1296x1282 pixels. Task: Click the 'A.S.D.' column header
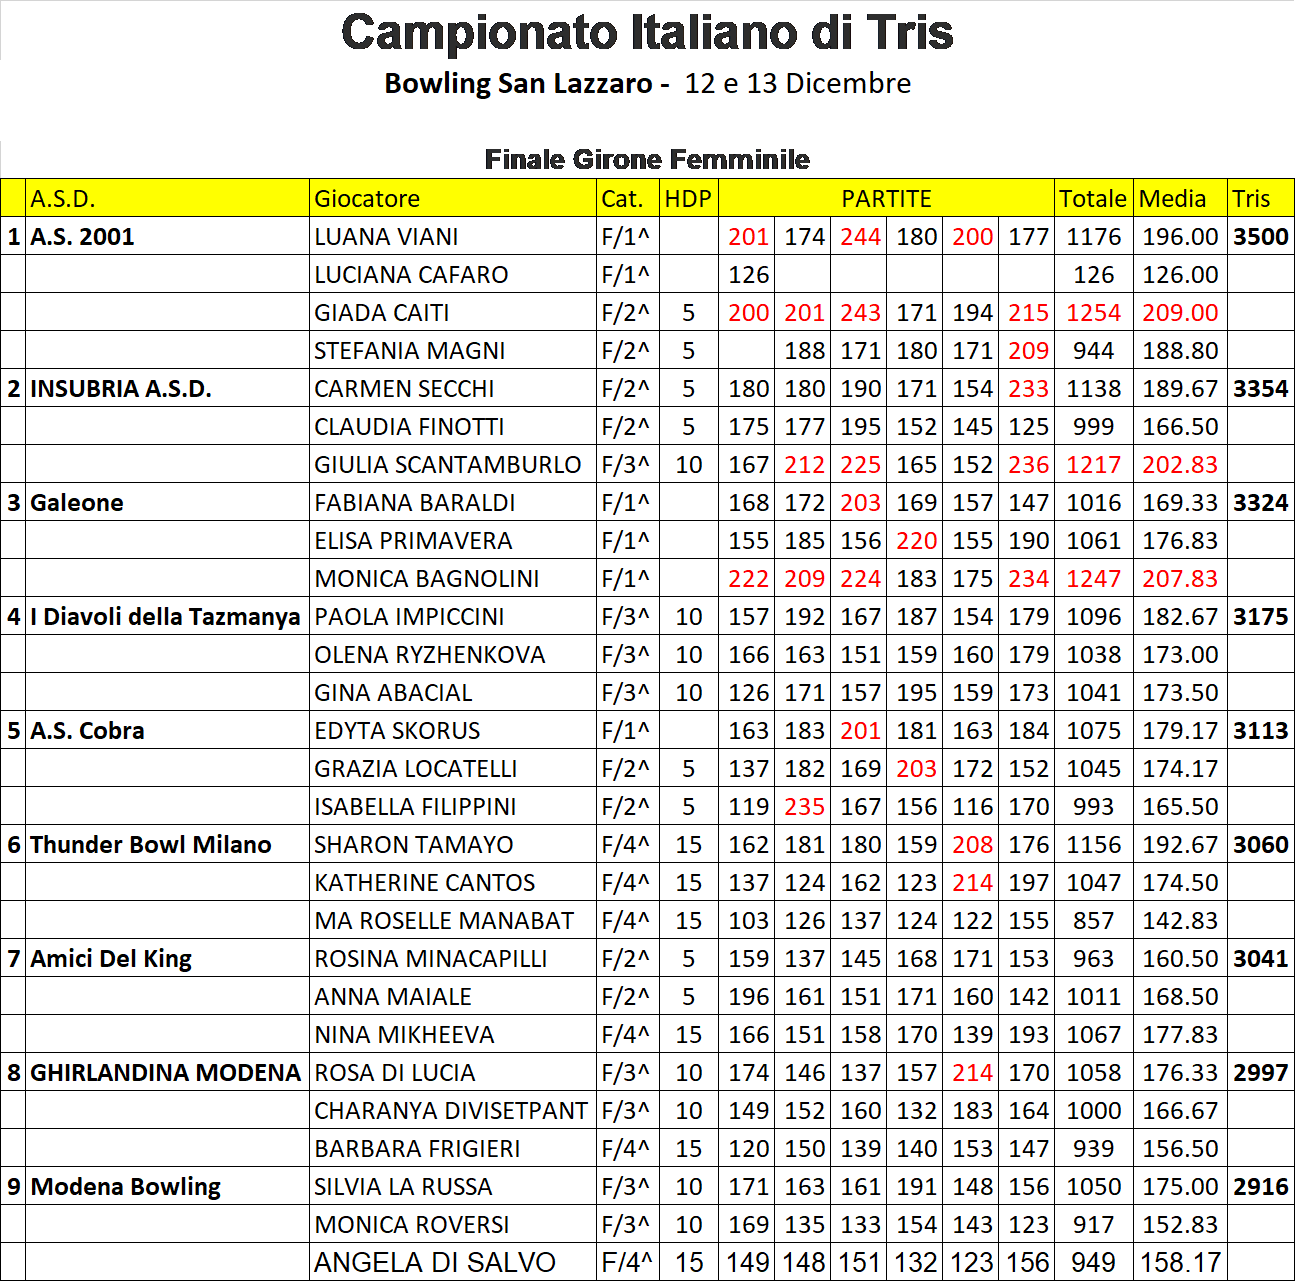pos(63,198)
